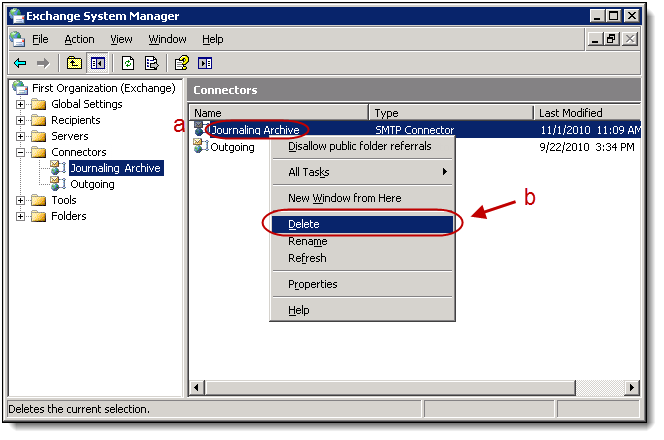Screen dimensions: 664x440
Task: Choose New Window from Here
Action: [x=362, y=198]
